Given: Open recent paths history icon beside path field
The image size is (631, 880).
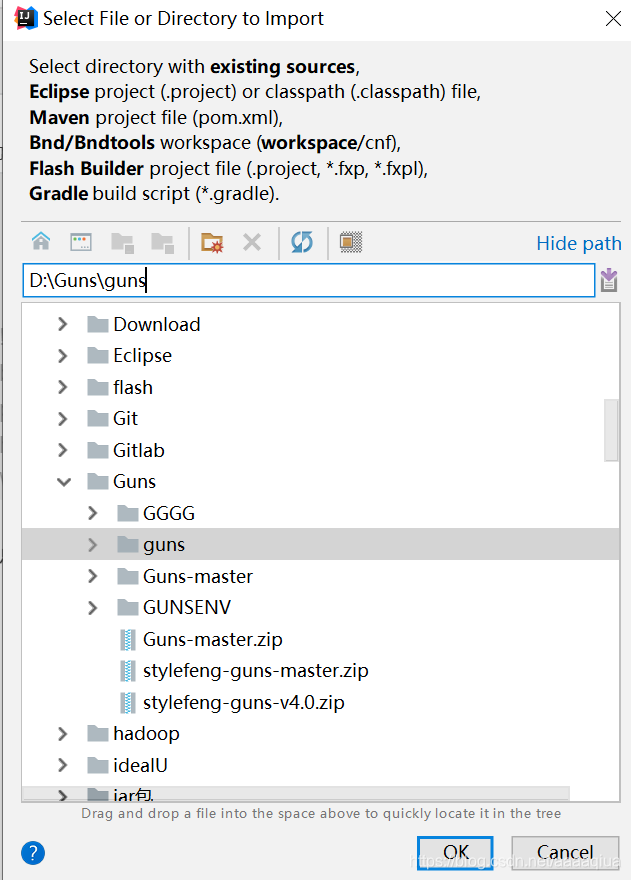Looking at the screenshot, I should tap(609, 280).
